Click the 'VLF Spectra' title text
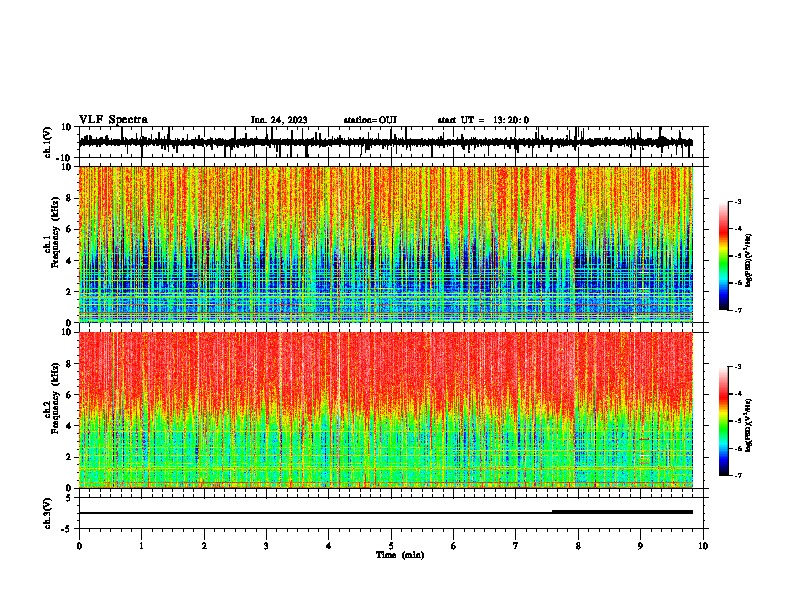This screenshot has height=612, width=792. pos(113,120)
